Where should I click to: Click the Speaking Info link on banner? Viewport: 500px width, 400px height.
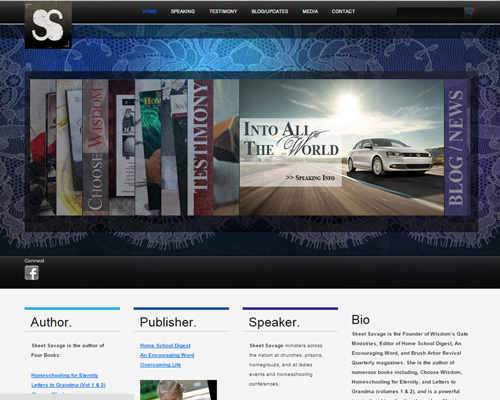[x=310, y=178]
